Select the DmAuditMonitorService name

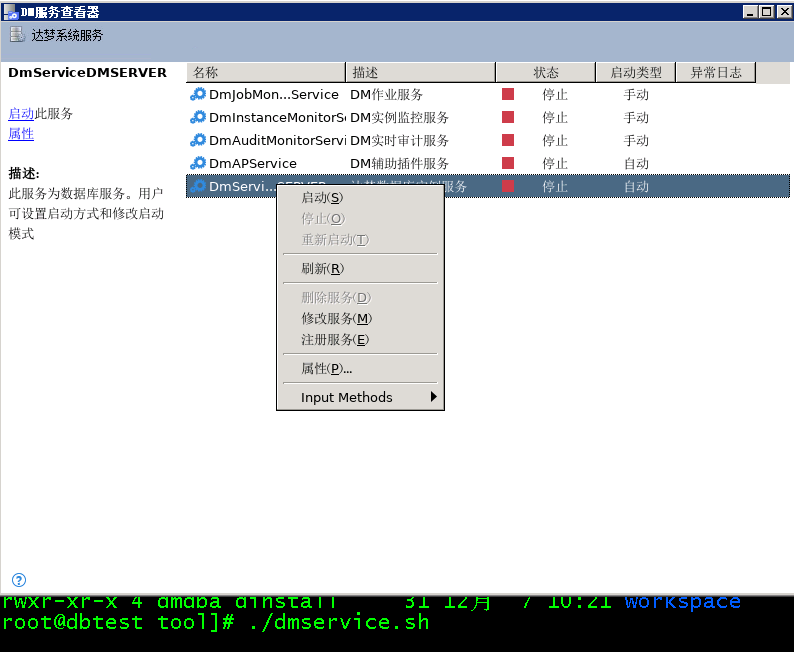pyautogui.click(x=277, y=140)
